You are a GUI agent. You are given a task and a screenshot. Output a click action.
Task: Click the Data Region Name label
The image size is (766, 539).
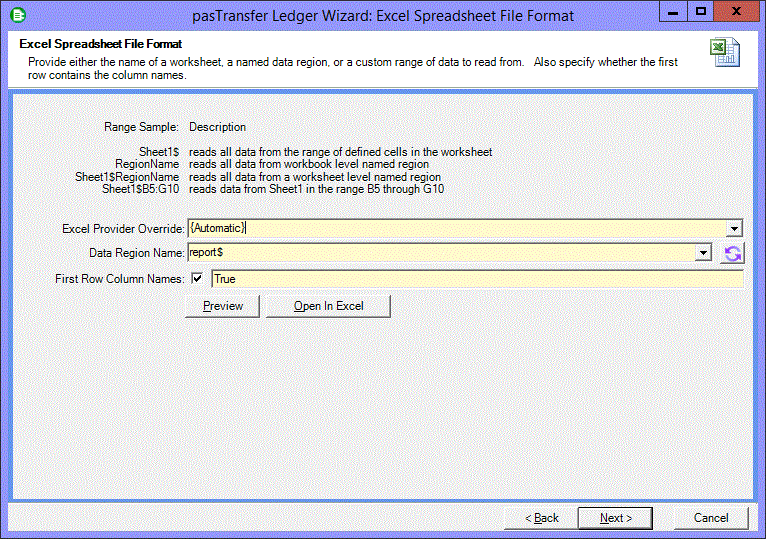137,253
